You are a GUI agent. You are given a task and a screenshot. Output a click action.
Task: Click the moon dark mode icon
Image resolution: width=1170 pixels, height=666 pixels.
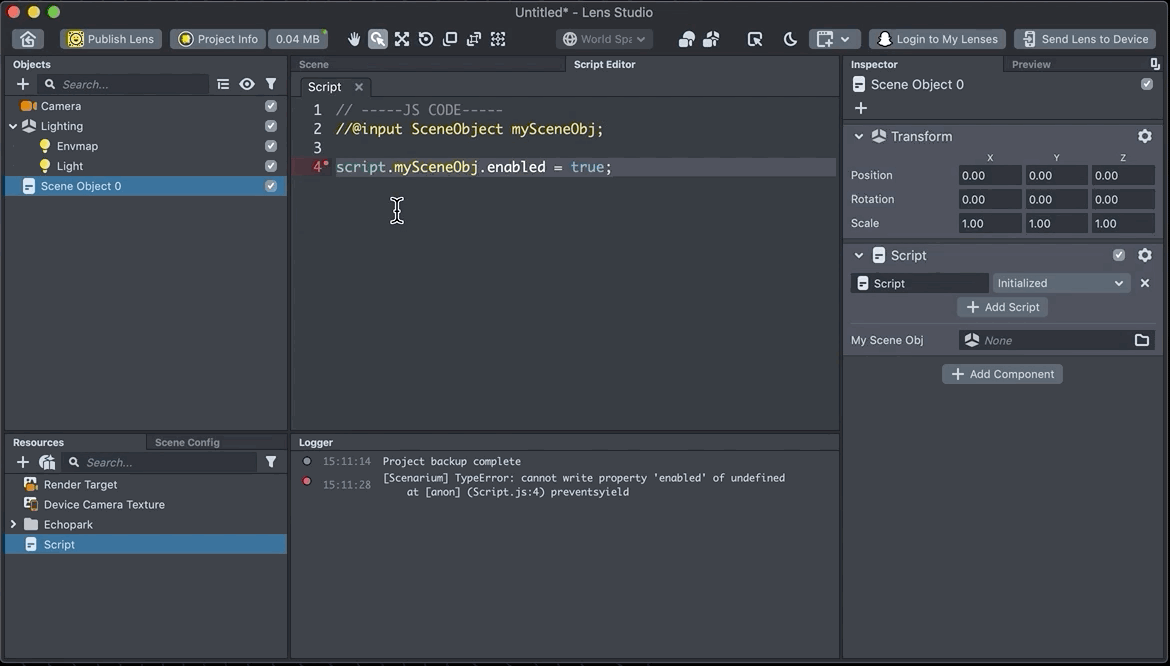coord(790,39)
